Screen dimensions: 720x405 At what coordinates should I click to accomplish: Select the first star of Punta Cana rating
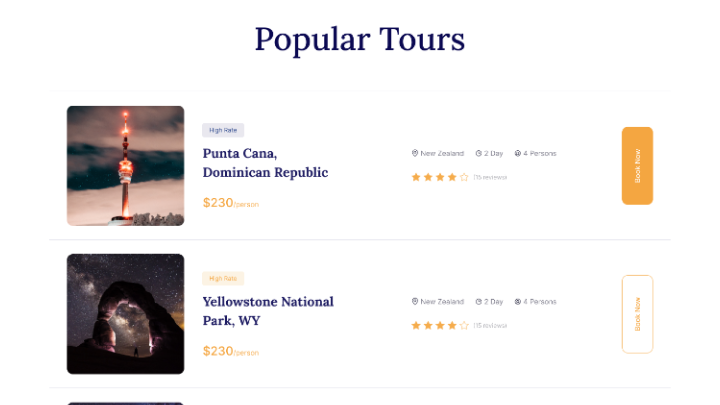coord(416,177)
